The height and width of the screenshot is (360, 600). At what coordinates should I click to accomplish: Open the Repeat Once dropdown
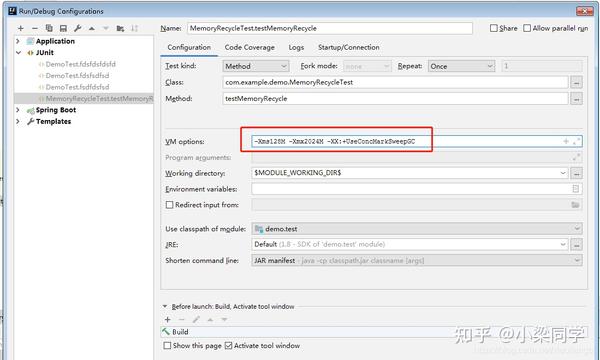point(461,66)
